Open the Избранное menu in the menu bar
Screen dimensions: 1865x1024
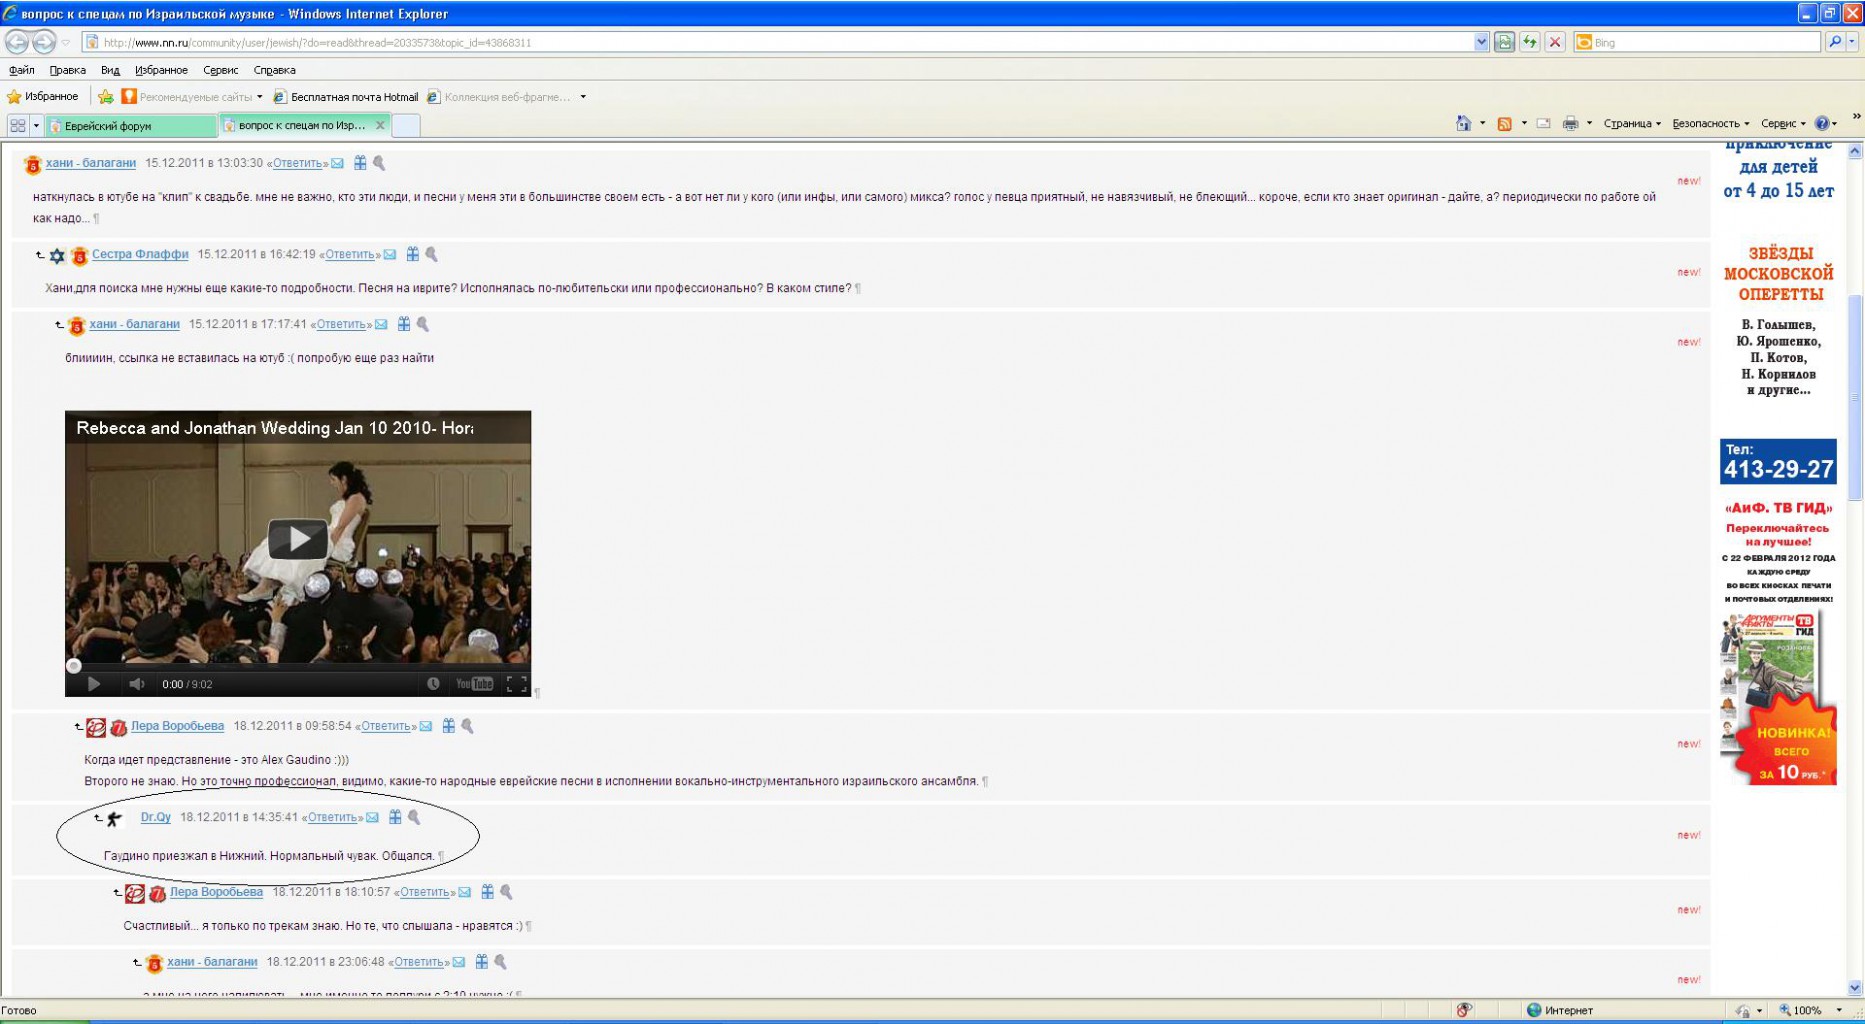(x=161, y=70)
